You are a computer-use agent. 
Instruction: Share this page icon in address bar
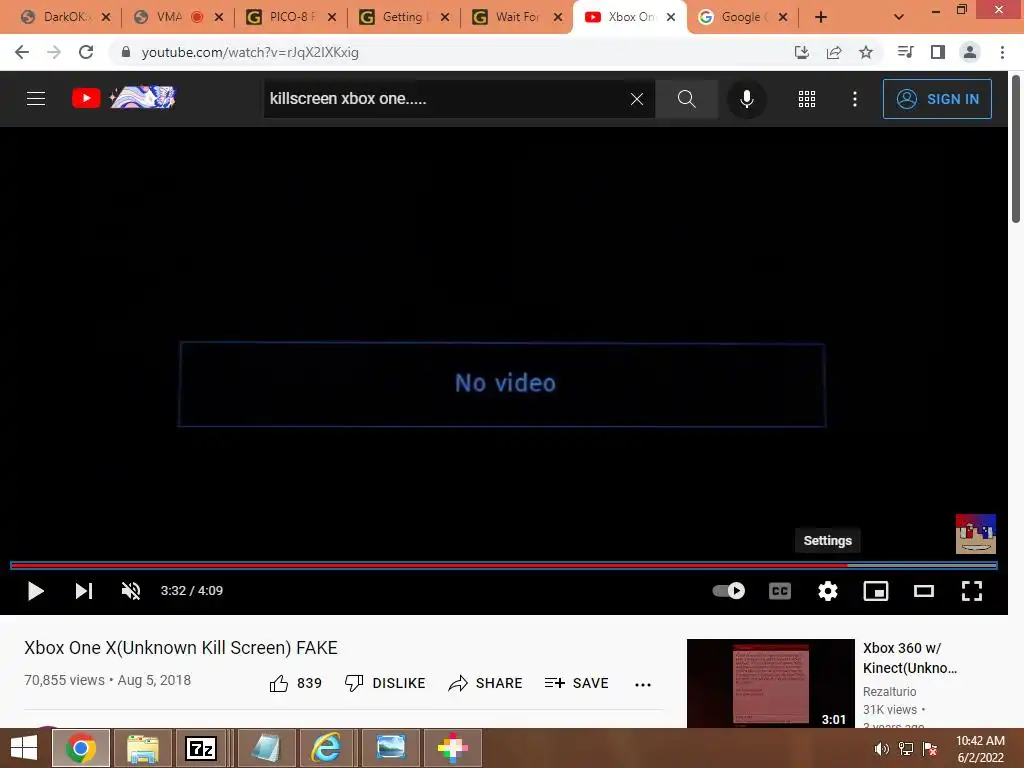tap(834, 52)
